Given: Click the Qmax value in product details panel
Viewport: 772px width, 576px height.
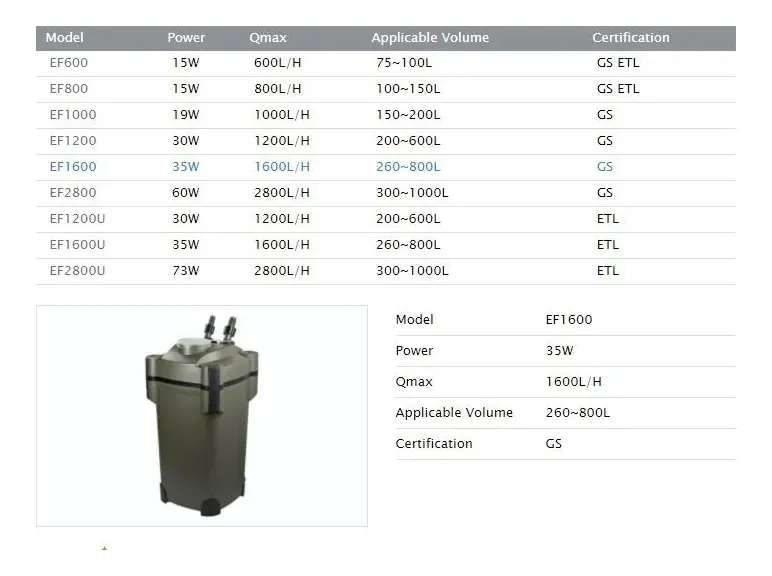Looking at the screenshot, I should point(574,382).
